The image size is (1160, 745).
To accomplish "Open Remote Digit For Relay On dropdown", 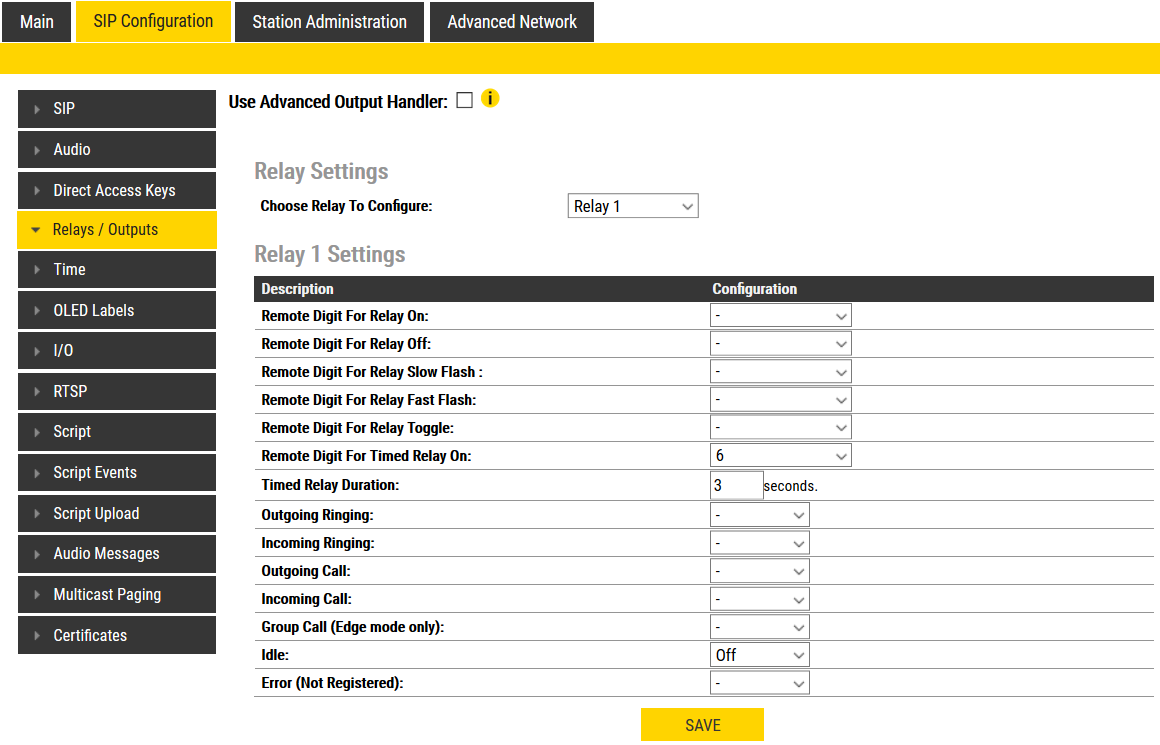I will 780,316.
